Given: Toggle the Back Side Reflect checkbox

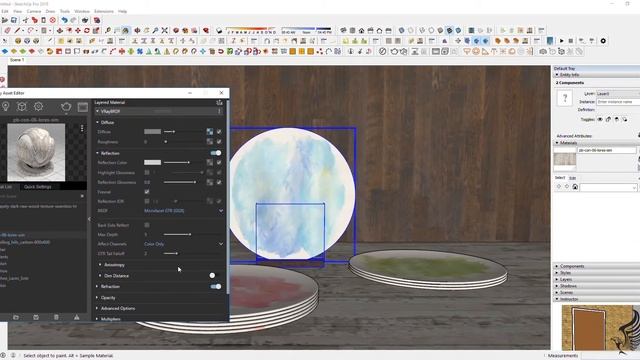Looking at the screenshot, I should pos(147,225).
